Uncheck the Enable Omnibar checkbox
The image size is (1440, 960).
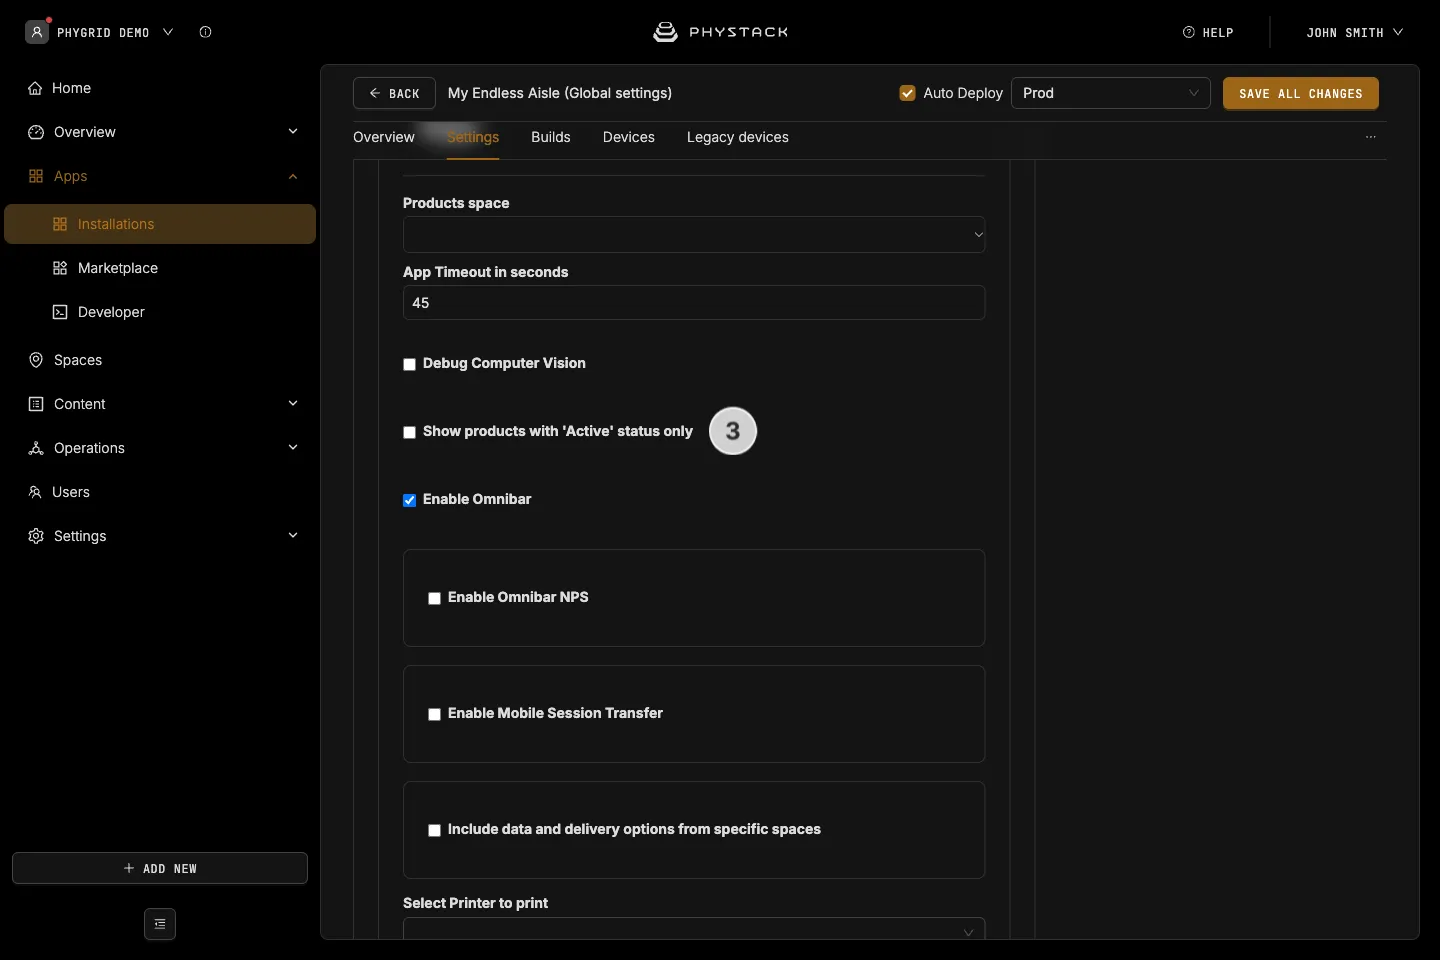coord(409,500)
